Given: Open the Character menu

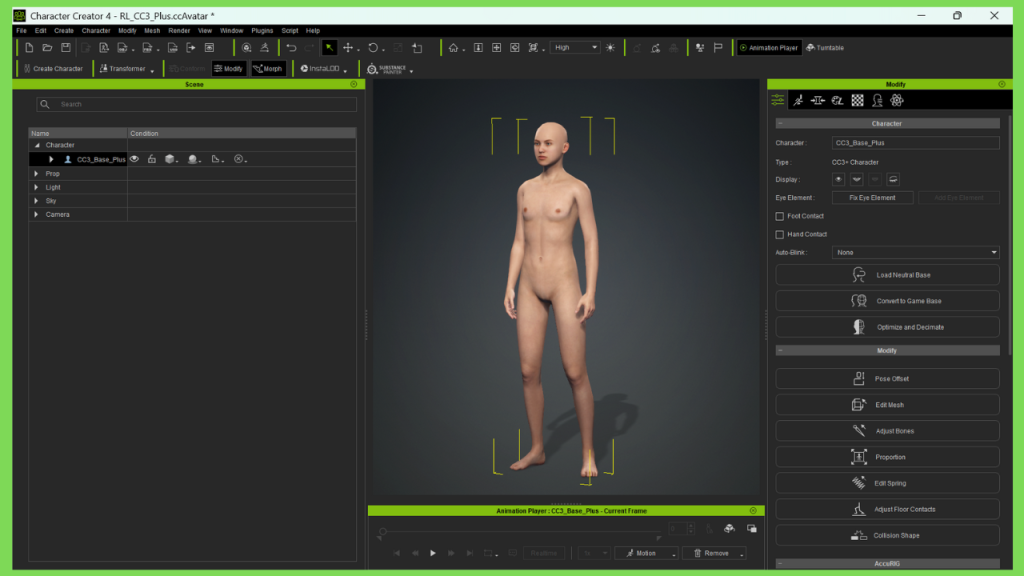Looking at the screenshot, I should [x=96, y=31].
